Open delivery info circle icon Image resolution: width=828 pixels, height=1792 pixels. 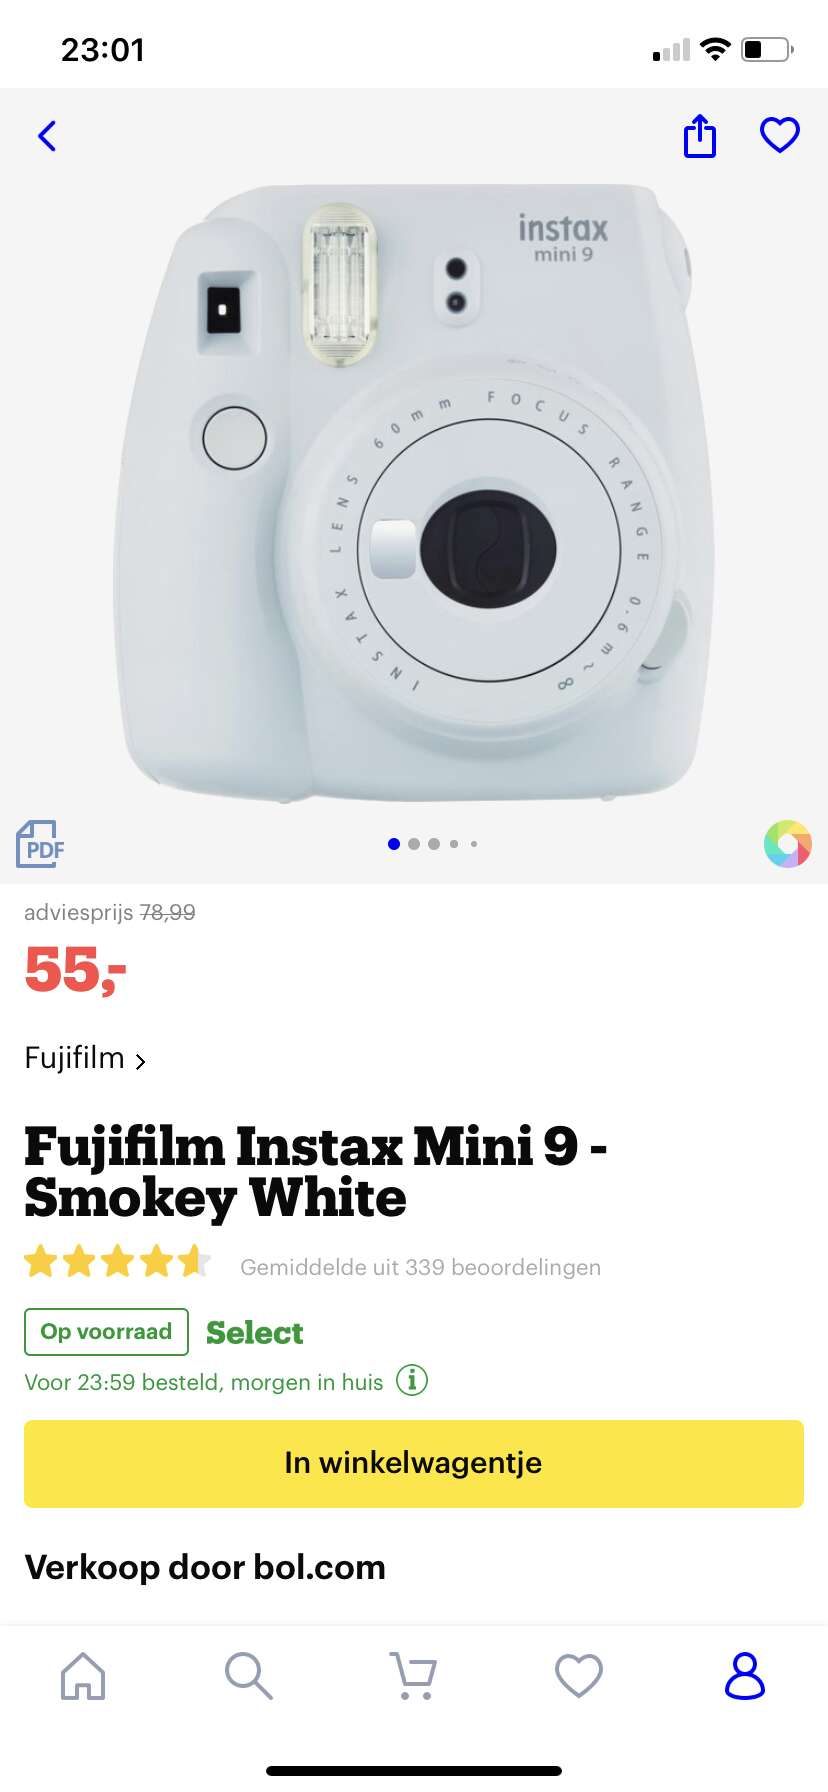click(412, 1380)
